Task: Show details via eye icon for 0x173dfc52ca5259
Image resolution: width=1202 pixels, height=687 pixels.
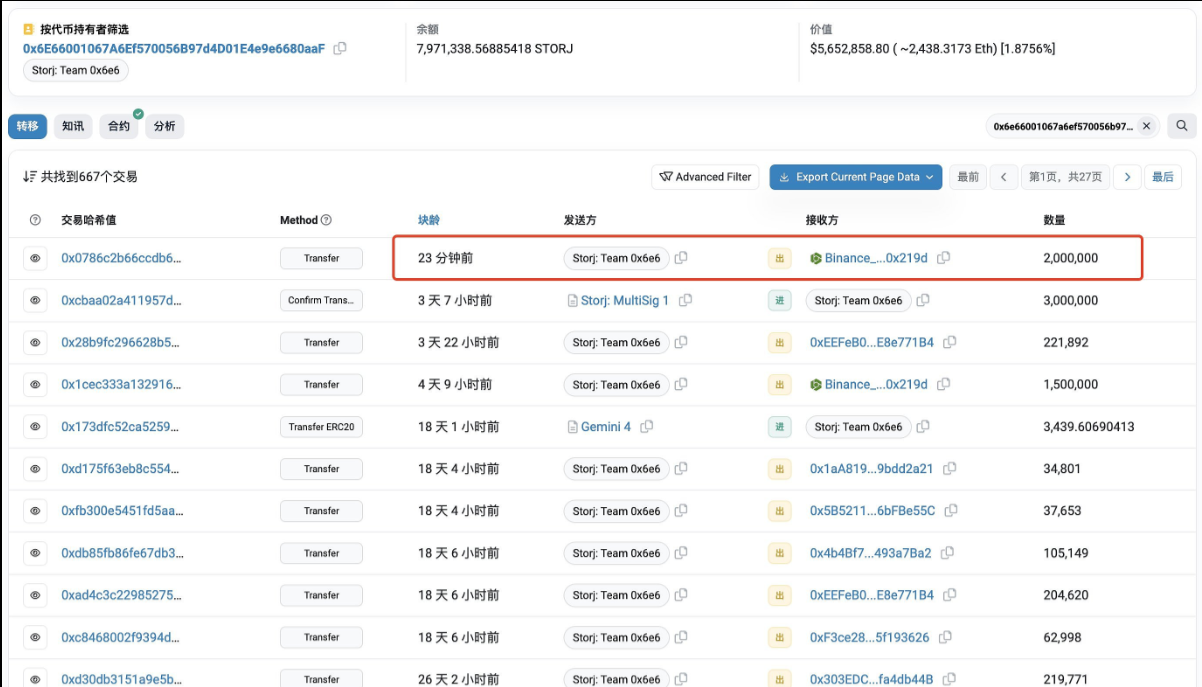Action: pos(35,427)
